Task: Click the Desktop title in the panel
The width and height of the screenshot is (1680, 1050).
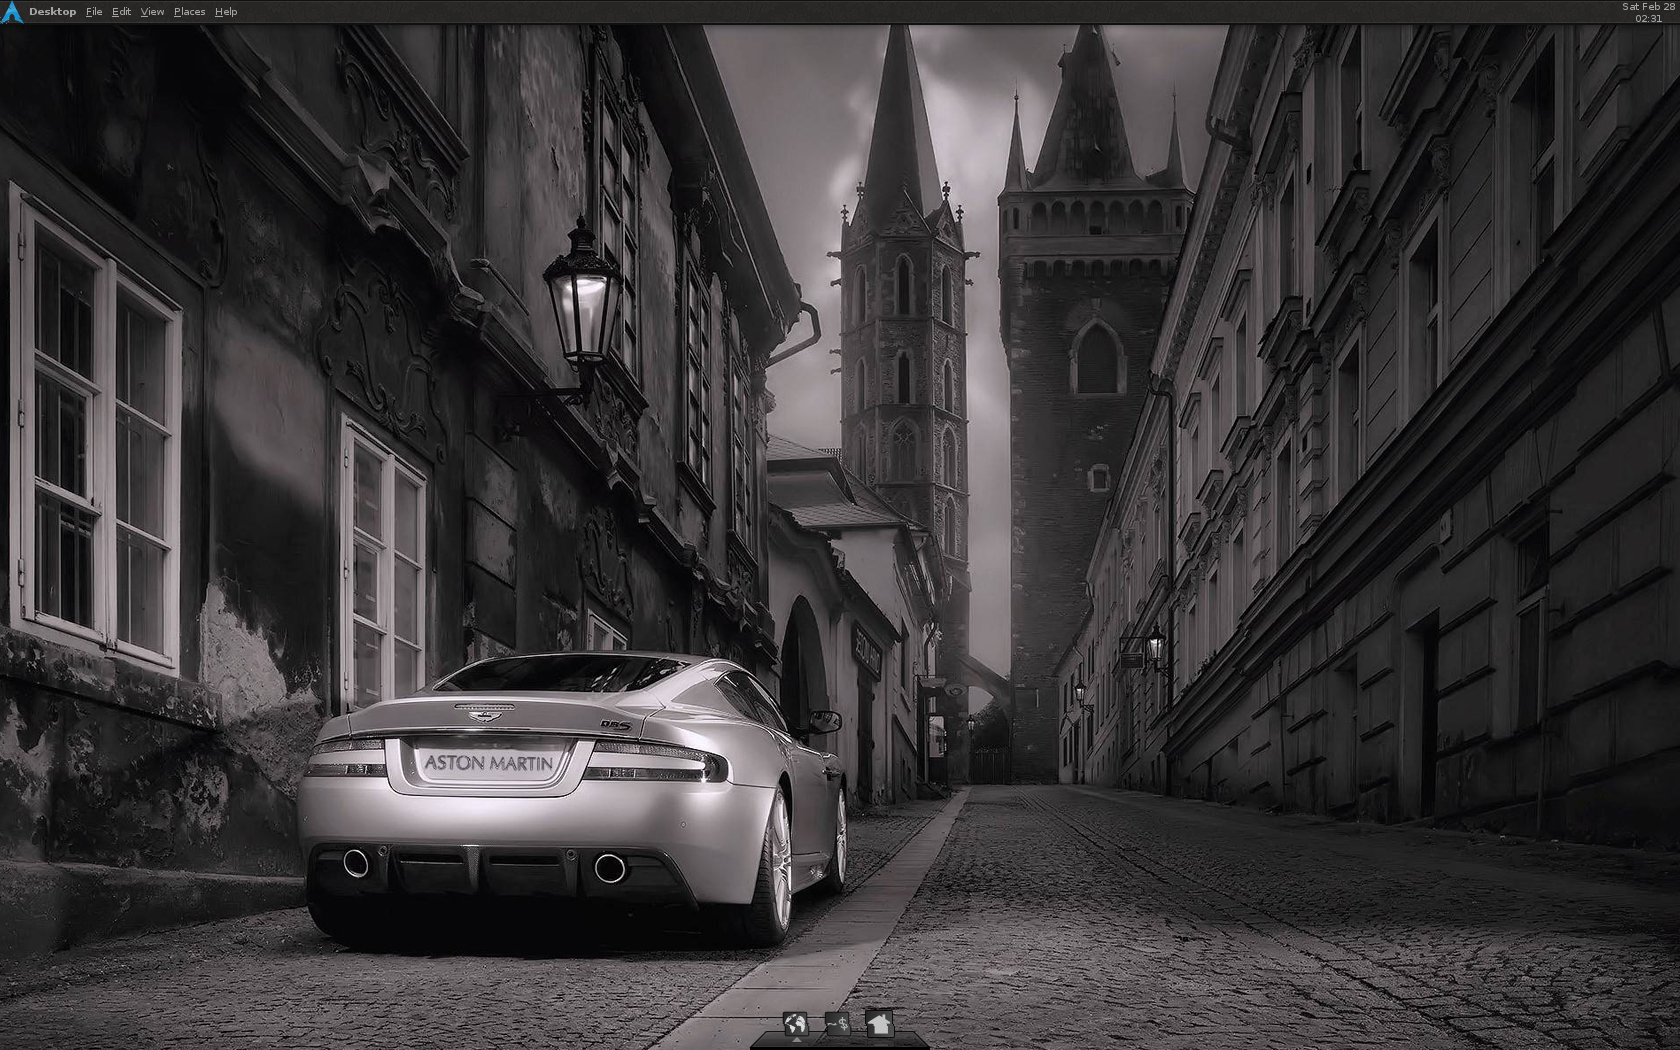Action: (x=52, y=12)
